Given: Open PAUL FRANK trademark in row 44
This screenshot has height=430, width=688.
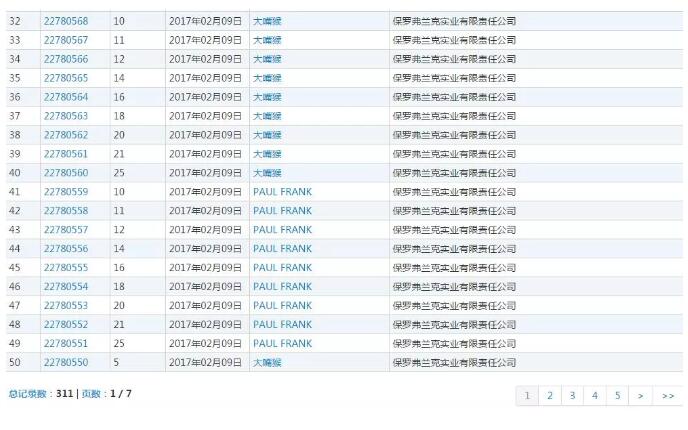Looking at the screenshot, I should coord(283,248).
